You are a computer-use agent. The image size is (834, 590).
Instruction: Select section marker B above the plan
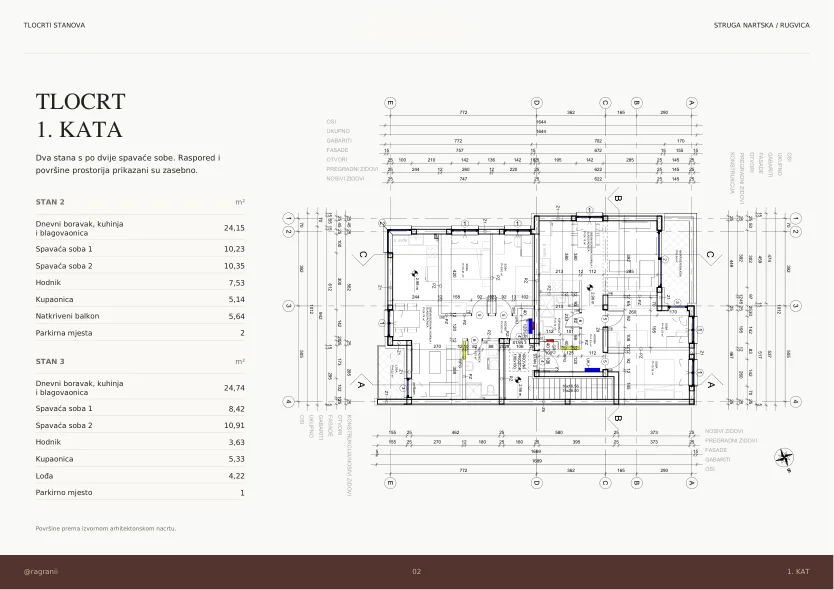[x=617, y=198]
